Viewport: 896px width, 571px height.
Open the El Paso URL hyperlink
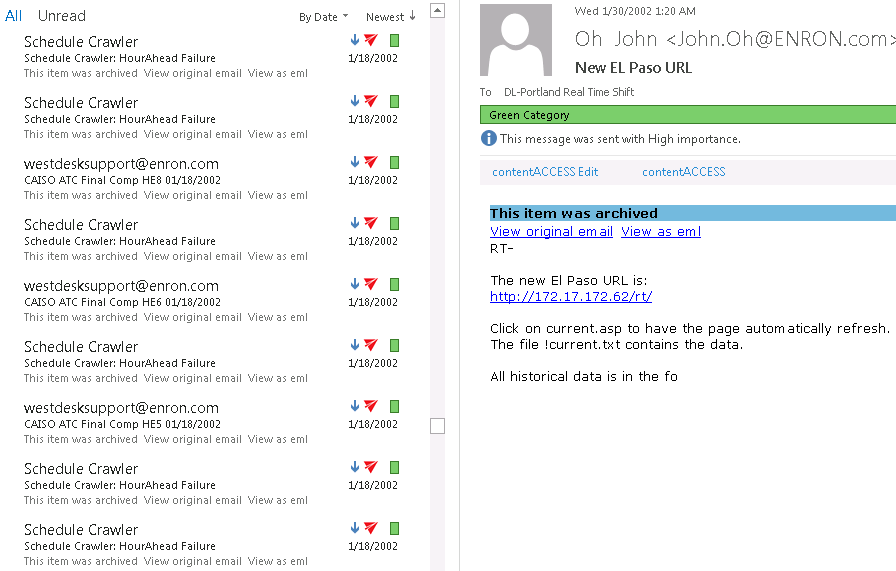coord(570,297)
